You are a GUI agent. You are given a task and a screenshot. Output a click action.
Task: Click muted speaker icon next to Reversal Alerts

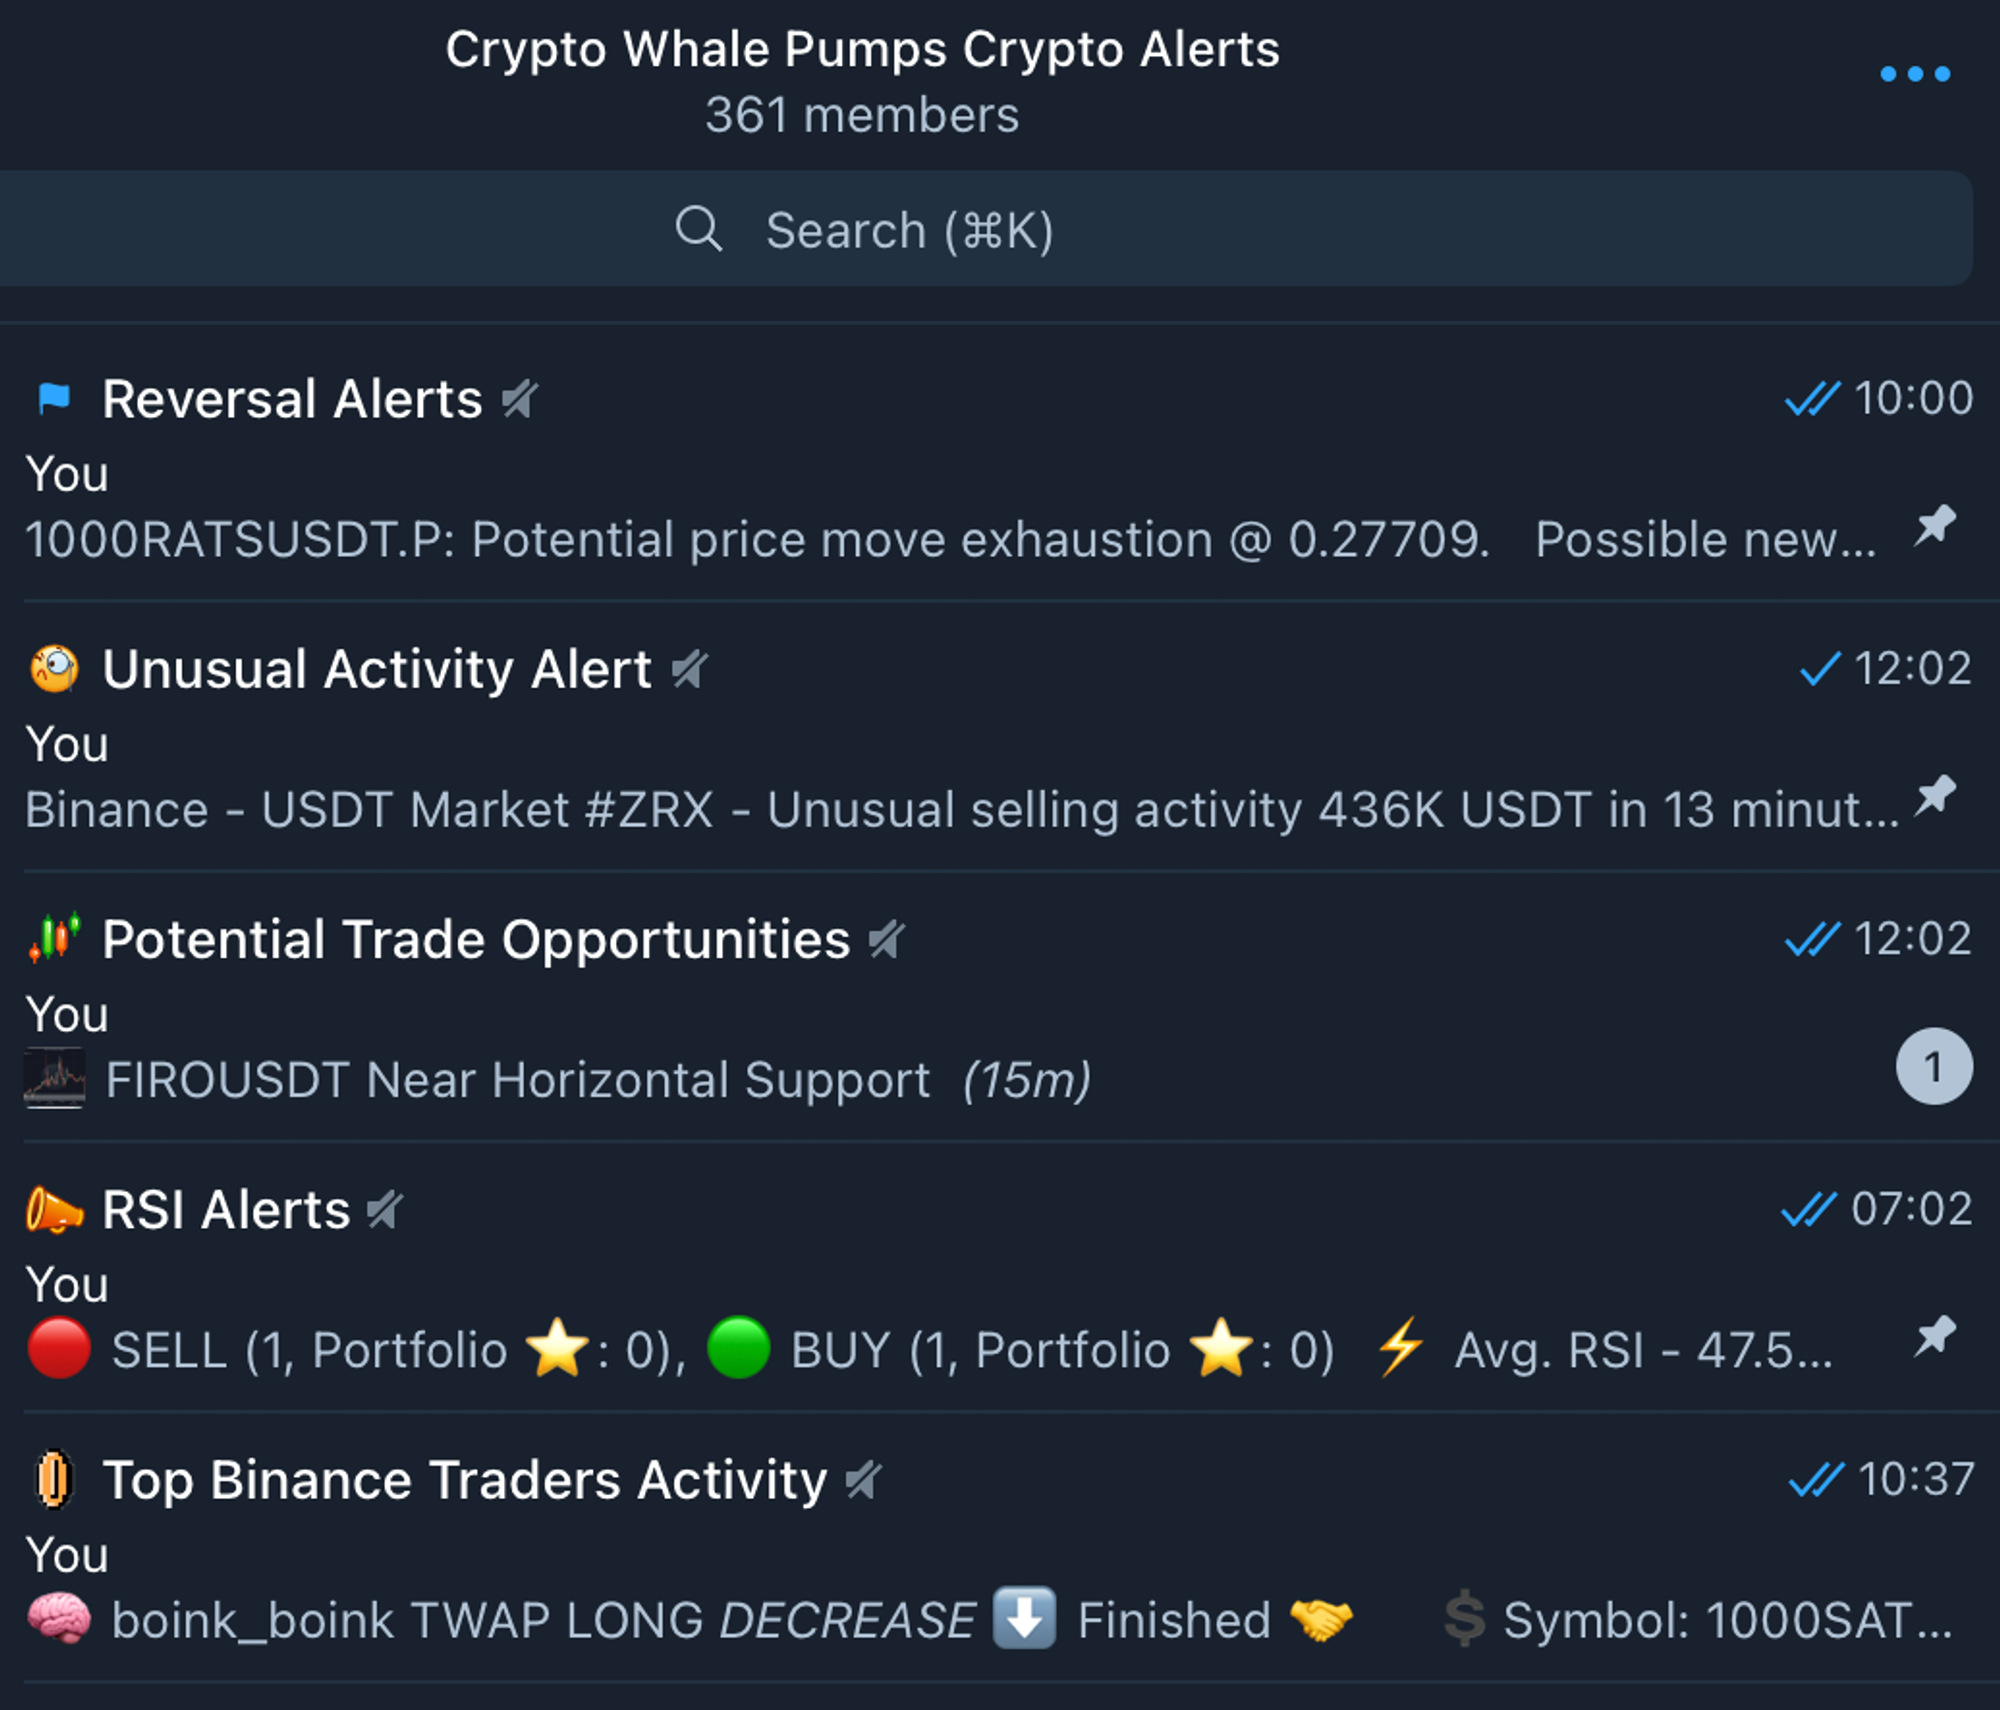pyautogui.click(x=520, y=399)
